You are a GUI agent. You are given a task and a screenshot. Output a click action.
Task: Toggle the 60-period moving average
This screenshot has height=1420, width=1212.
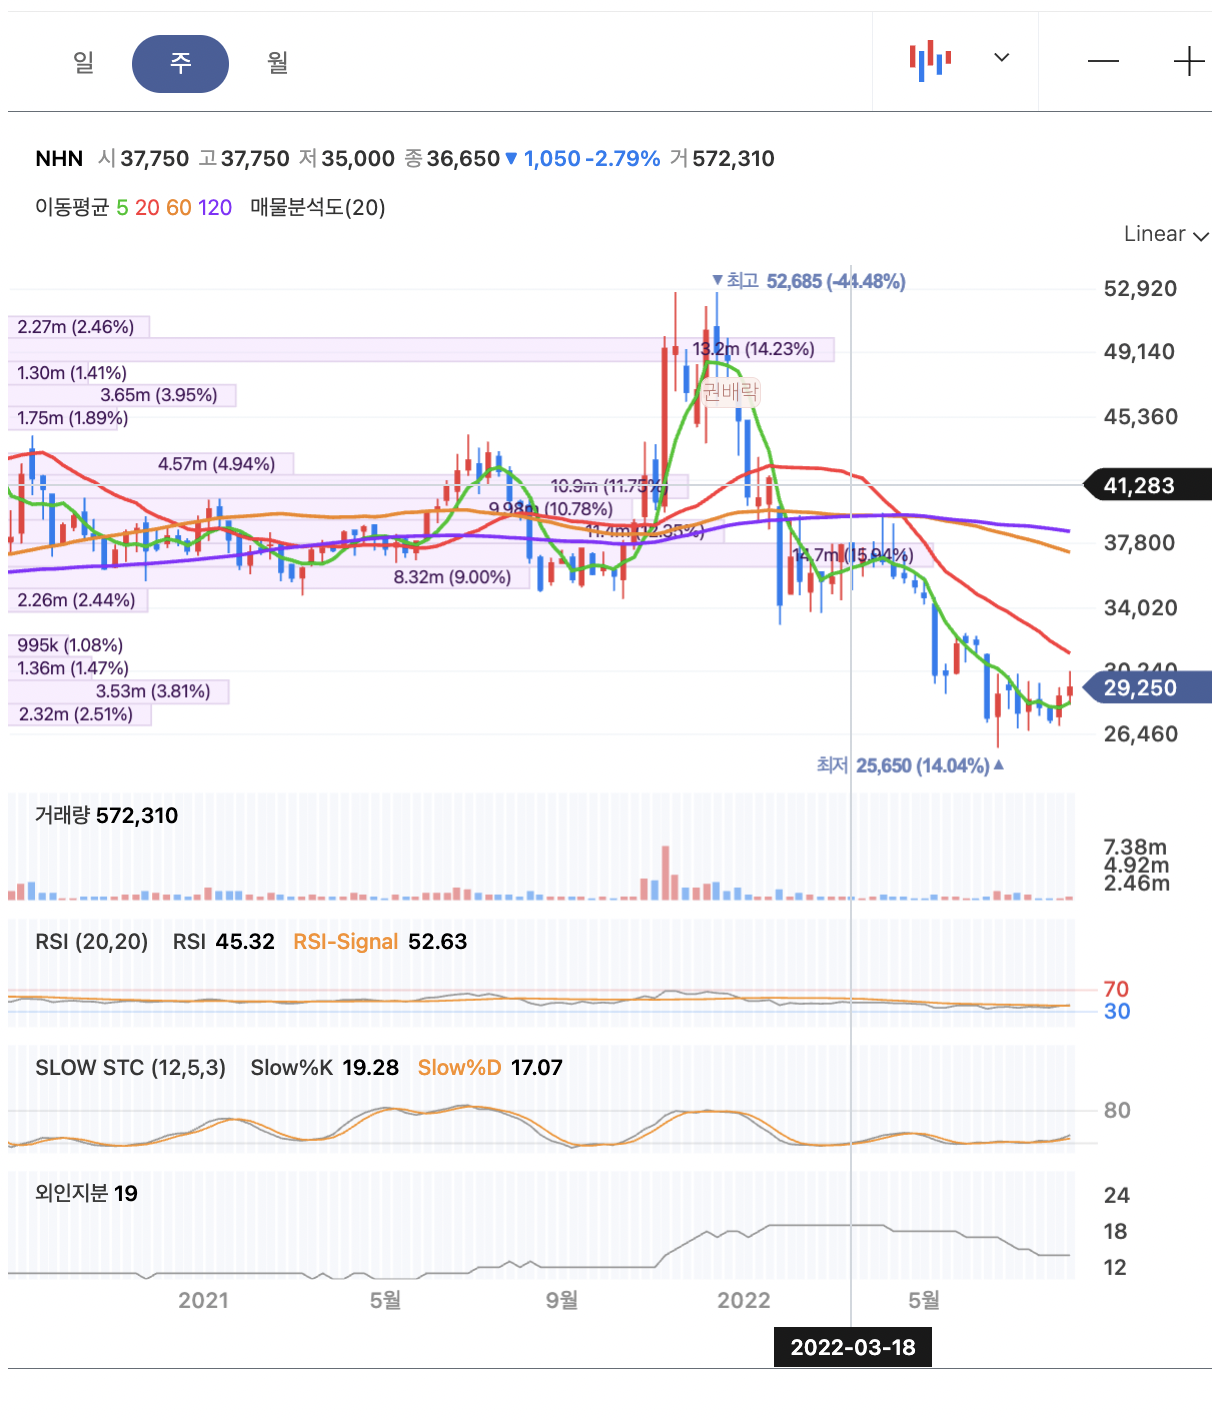[179, 208]
